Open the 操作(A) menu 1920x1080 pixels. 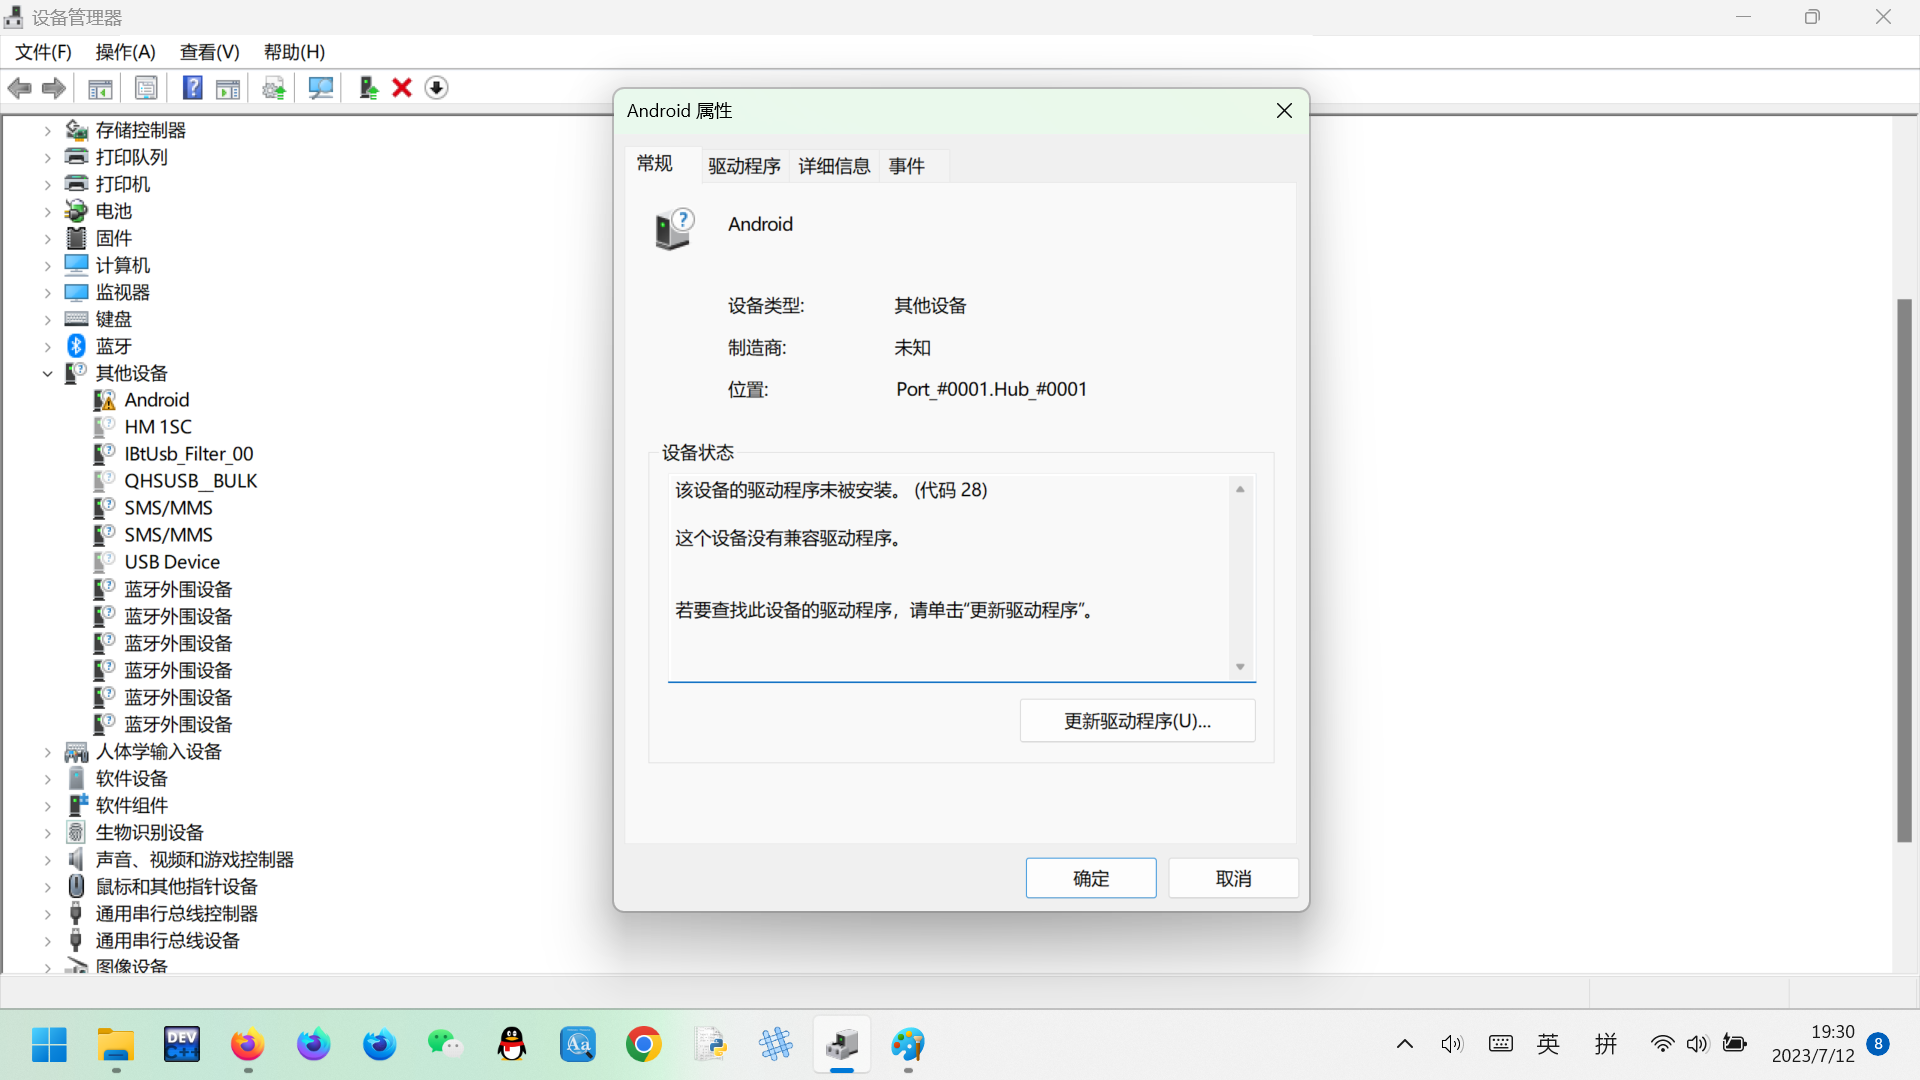[126, 52]
